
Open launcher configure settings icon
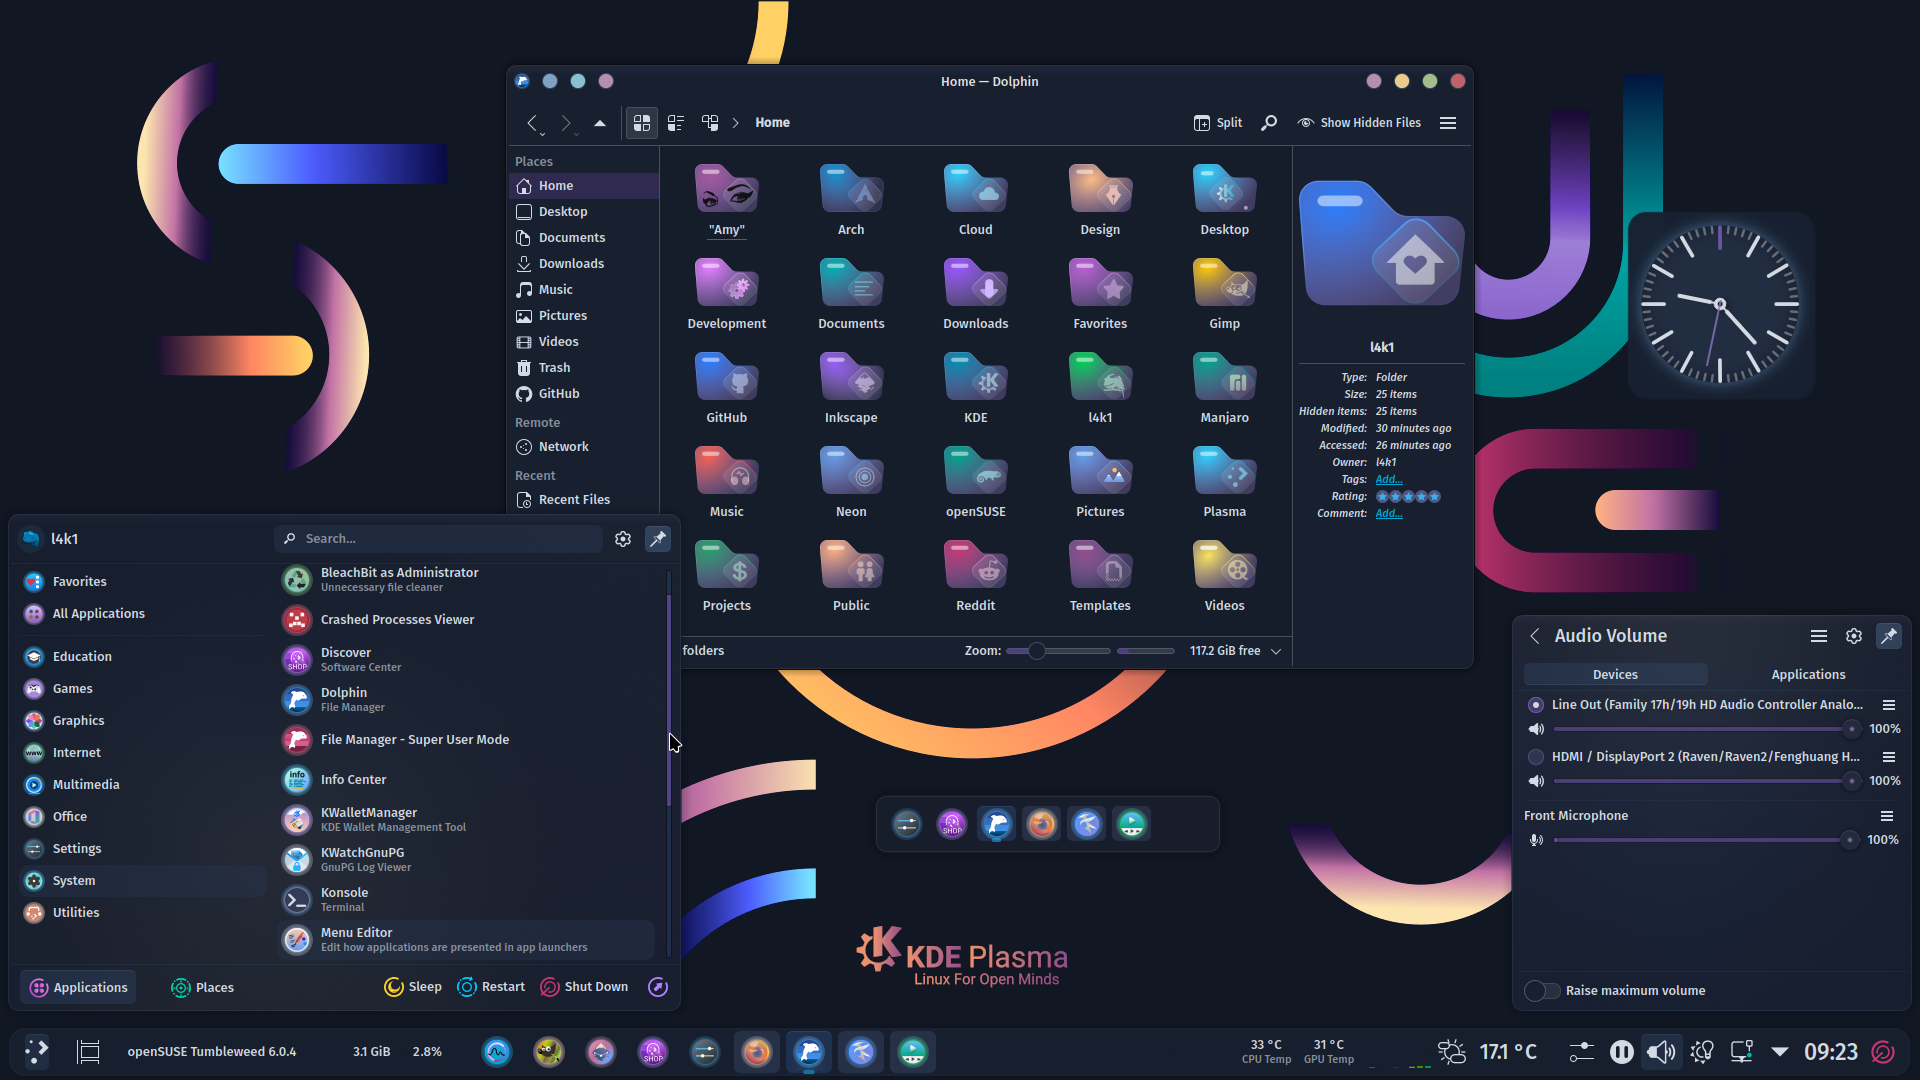pyautogui.click(x=623, y=539)
